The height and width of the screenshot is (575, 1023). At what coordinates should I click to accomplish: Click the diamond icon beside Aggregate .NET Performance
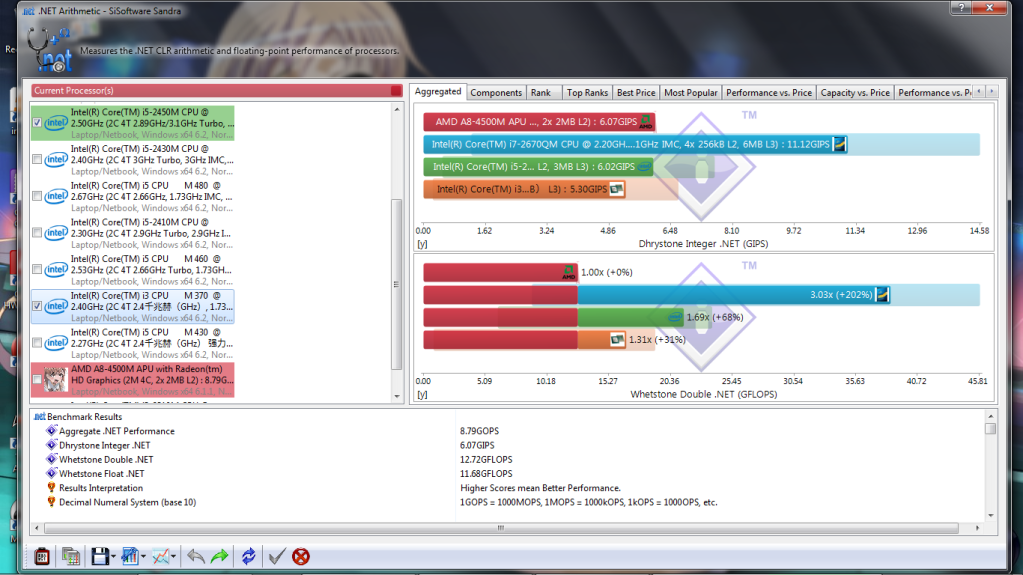coord(52,431)
